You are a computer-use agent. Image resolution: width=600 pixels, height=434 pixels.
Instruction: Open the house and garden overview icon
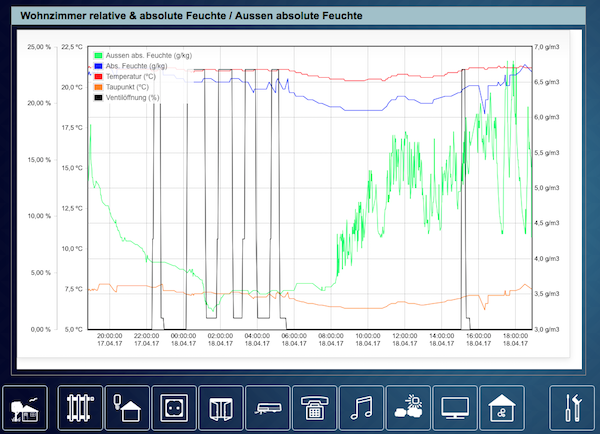(x=25, y=408)
